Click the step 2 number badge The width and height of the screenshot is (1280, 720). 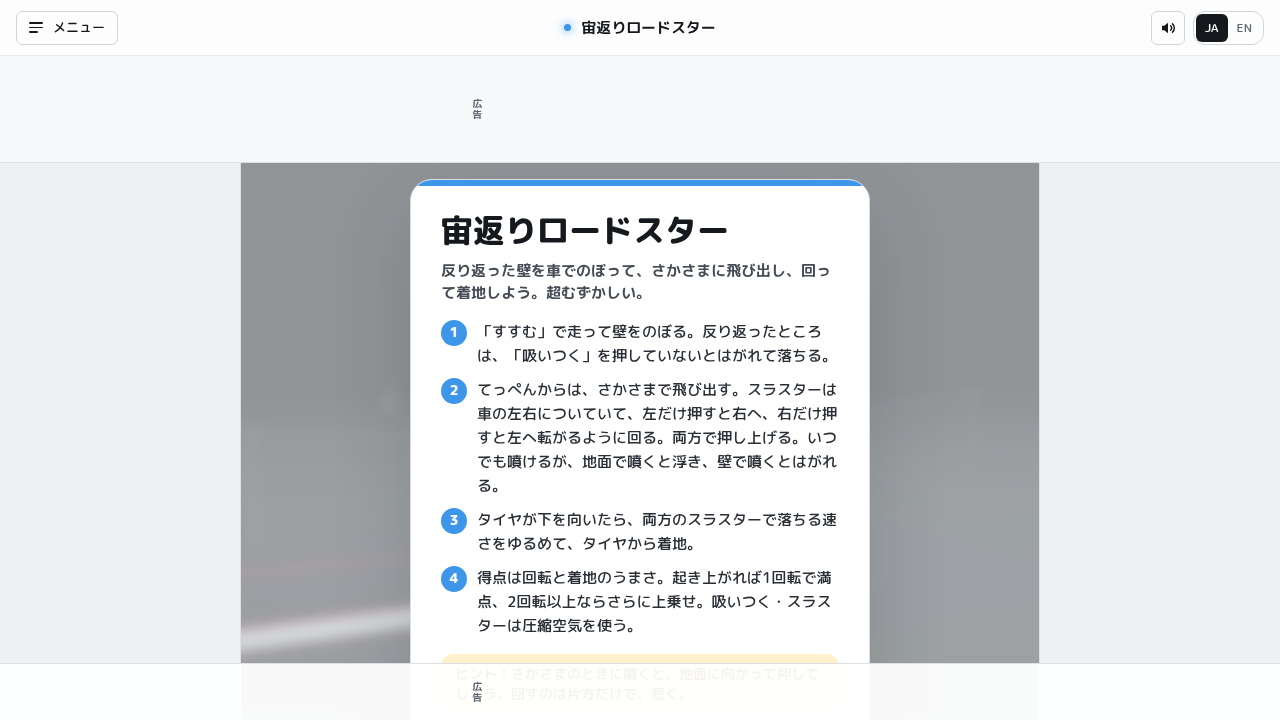point(454,391)
